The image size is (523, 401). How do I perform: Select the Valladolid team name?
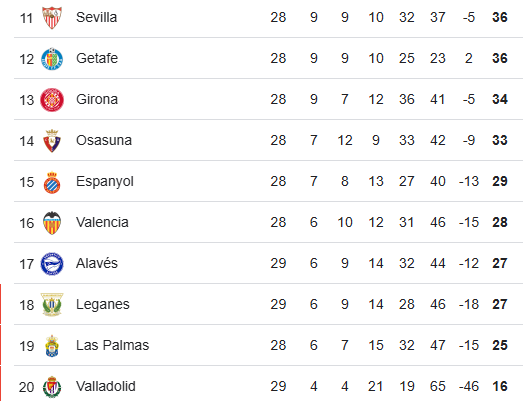tap(106, 387)
